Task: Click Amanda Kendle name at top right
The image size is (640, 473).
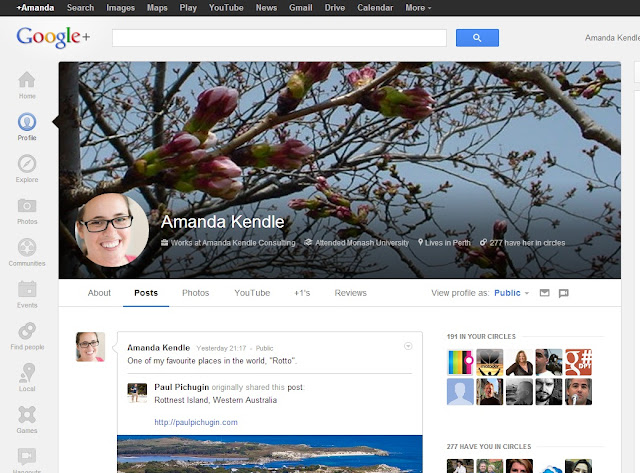Action: 612,38
